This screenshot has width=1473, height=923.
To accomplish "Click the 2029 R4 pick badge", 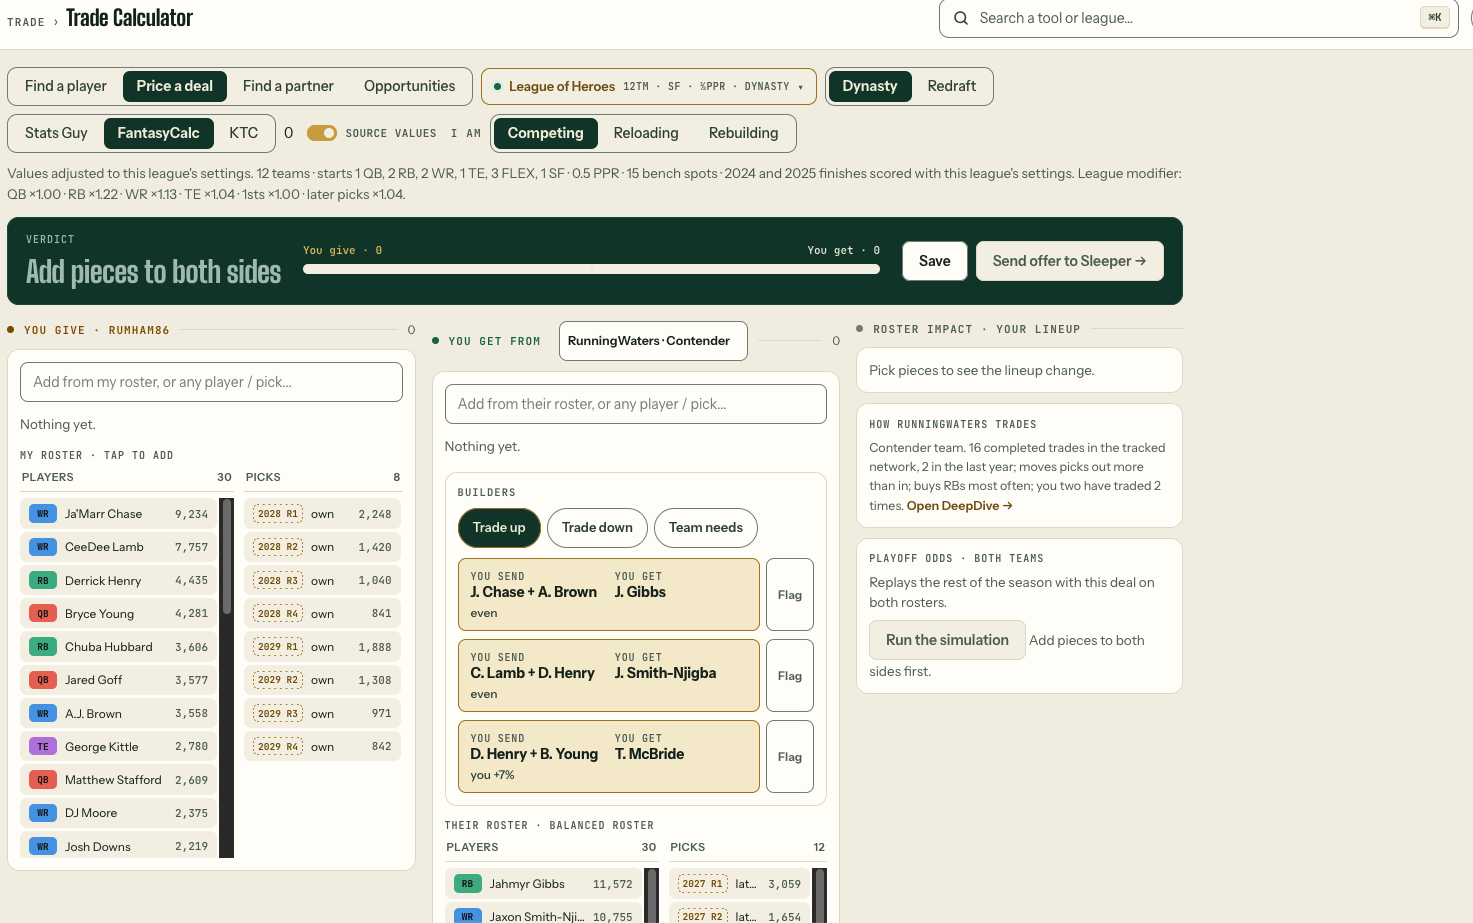I will pos(278,747).
